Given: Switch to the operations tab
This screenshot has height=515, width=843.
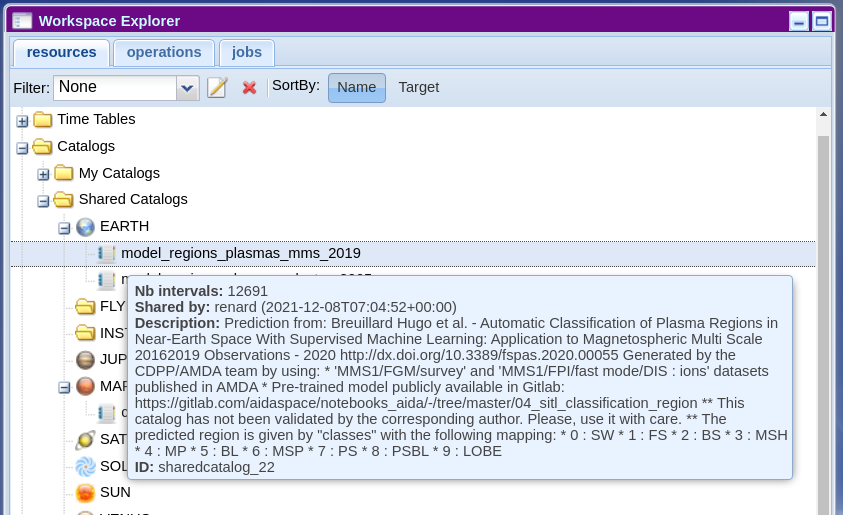Looking at the screenshot, I should [164, 52].
